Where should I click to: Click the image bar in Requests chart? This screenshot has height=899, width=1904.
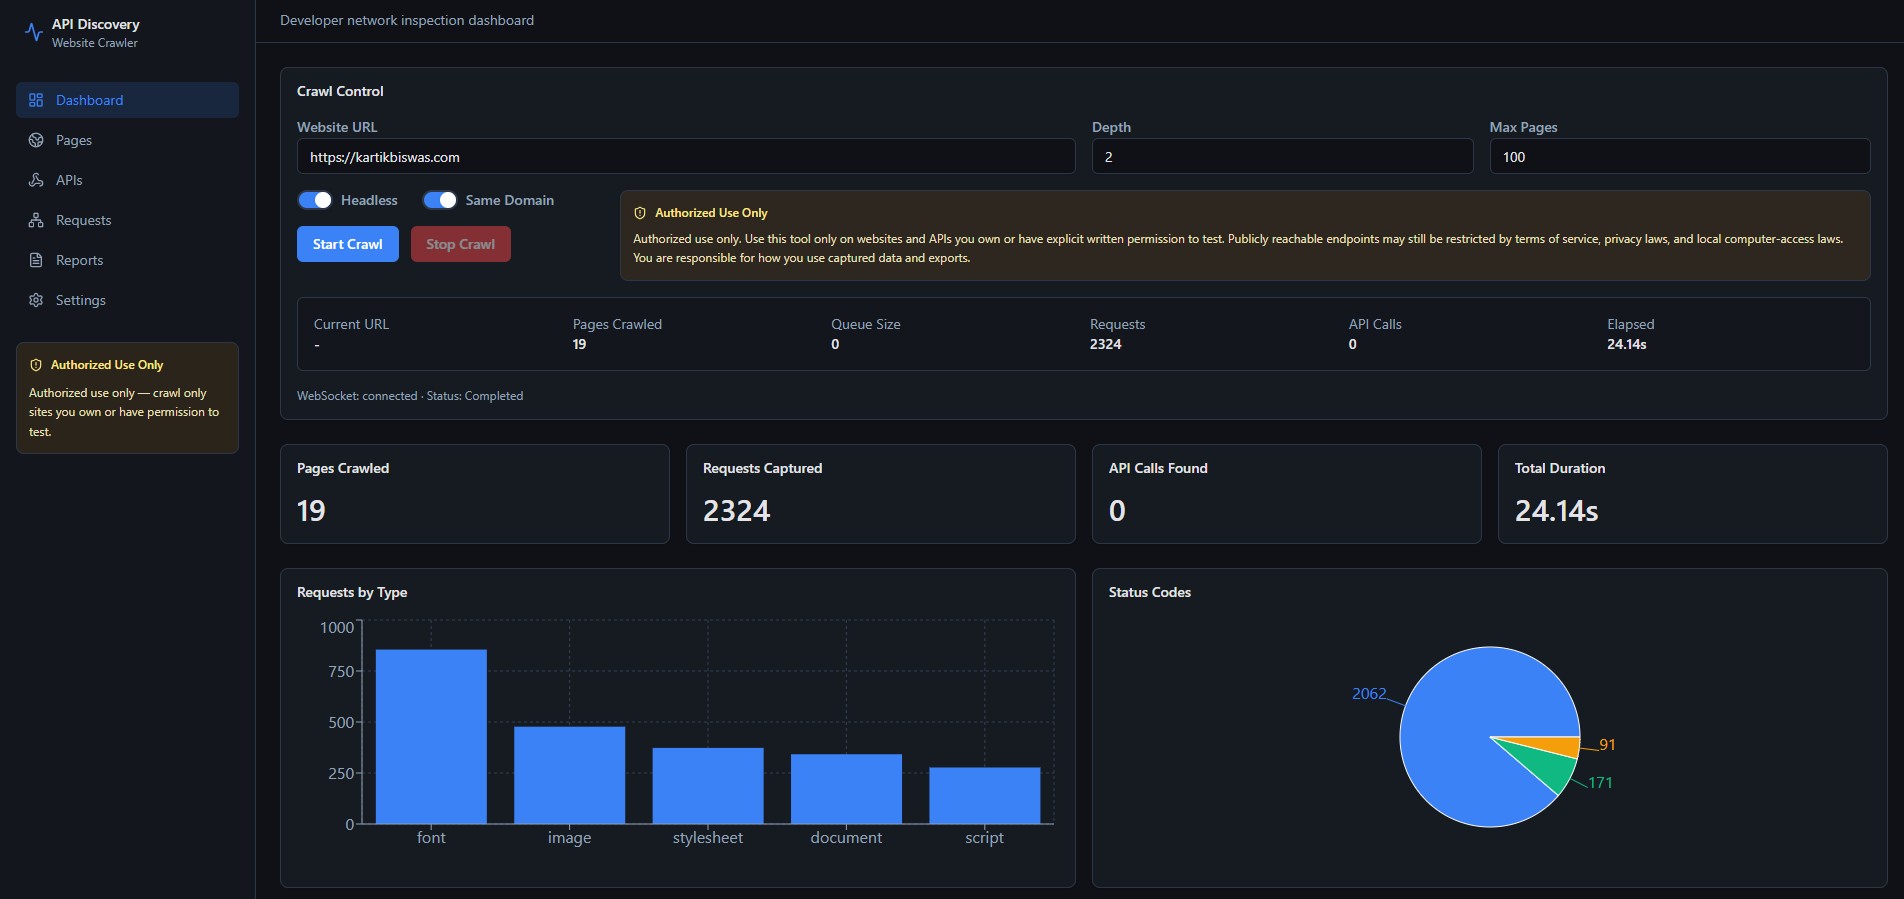[569, 775]
